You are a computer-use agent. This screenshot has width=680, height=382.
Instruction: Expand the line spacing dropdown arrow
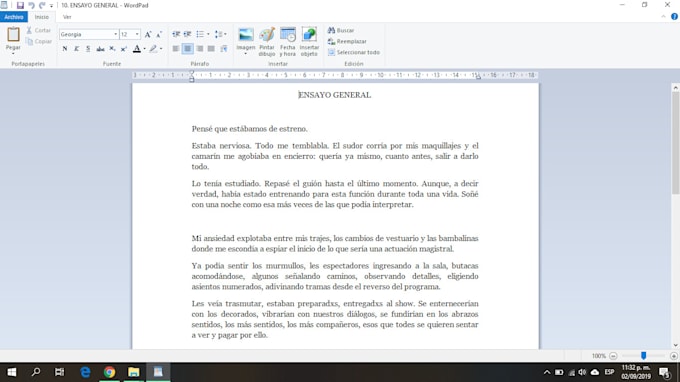coord(226,34)
